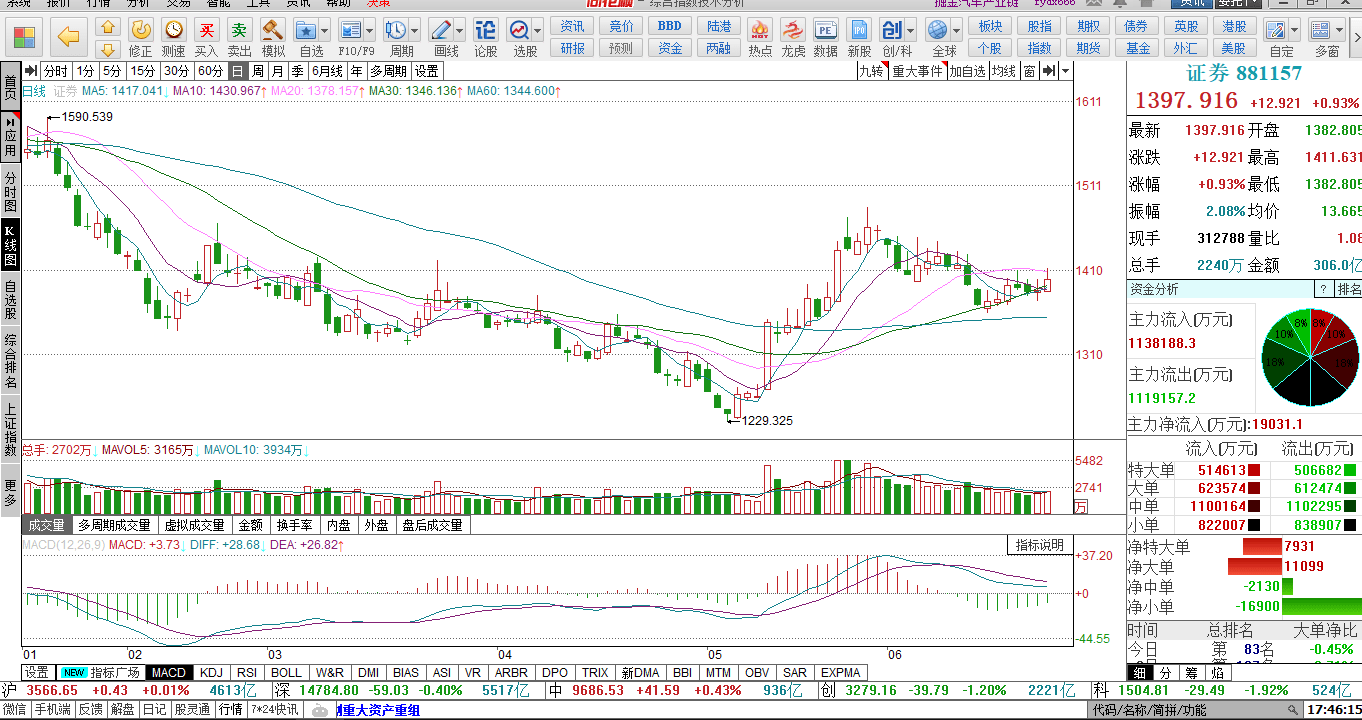Open the 重大资产重组 scrolling news link
The width and height of the screenshot is (1362, 720).
(x=379, y=710)
